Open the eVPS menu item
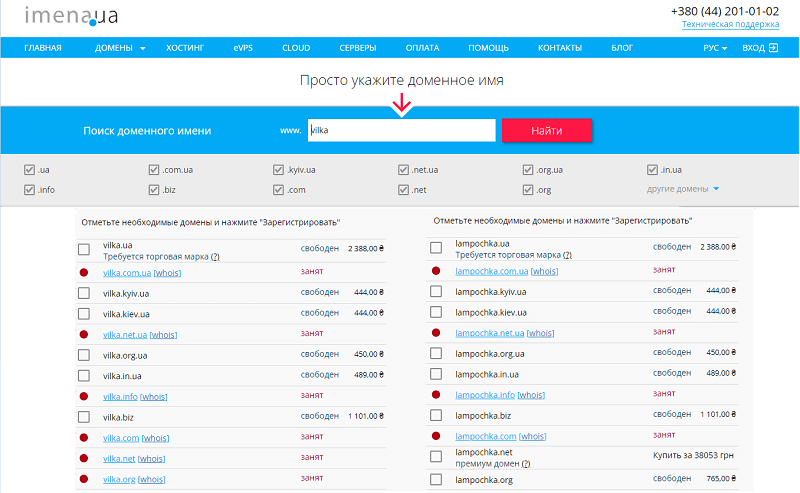The height and width of the screenshot is (493, 800). 243,48
